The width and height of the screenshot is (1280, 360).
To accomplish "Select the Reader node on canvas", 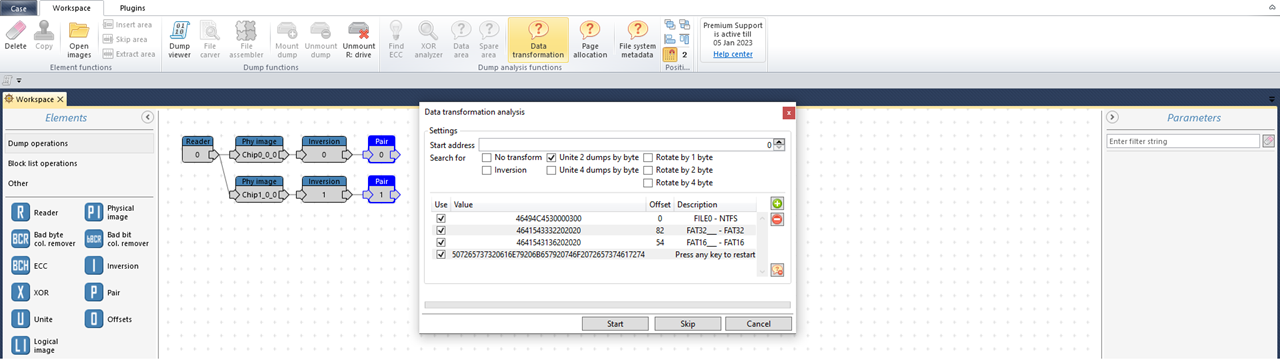I will pyautogui.click(x=198, y=148).
